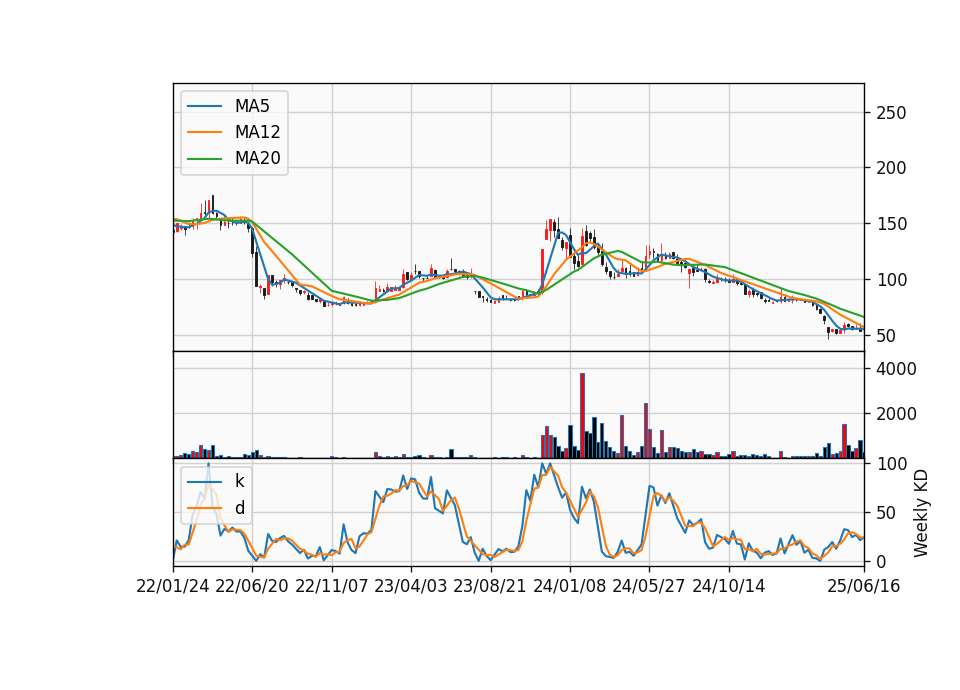The height and width of the screenshot is (690, 960).
Task: Click the 23/04/03 date axis label
Action: click(411, 587)
